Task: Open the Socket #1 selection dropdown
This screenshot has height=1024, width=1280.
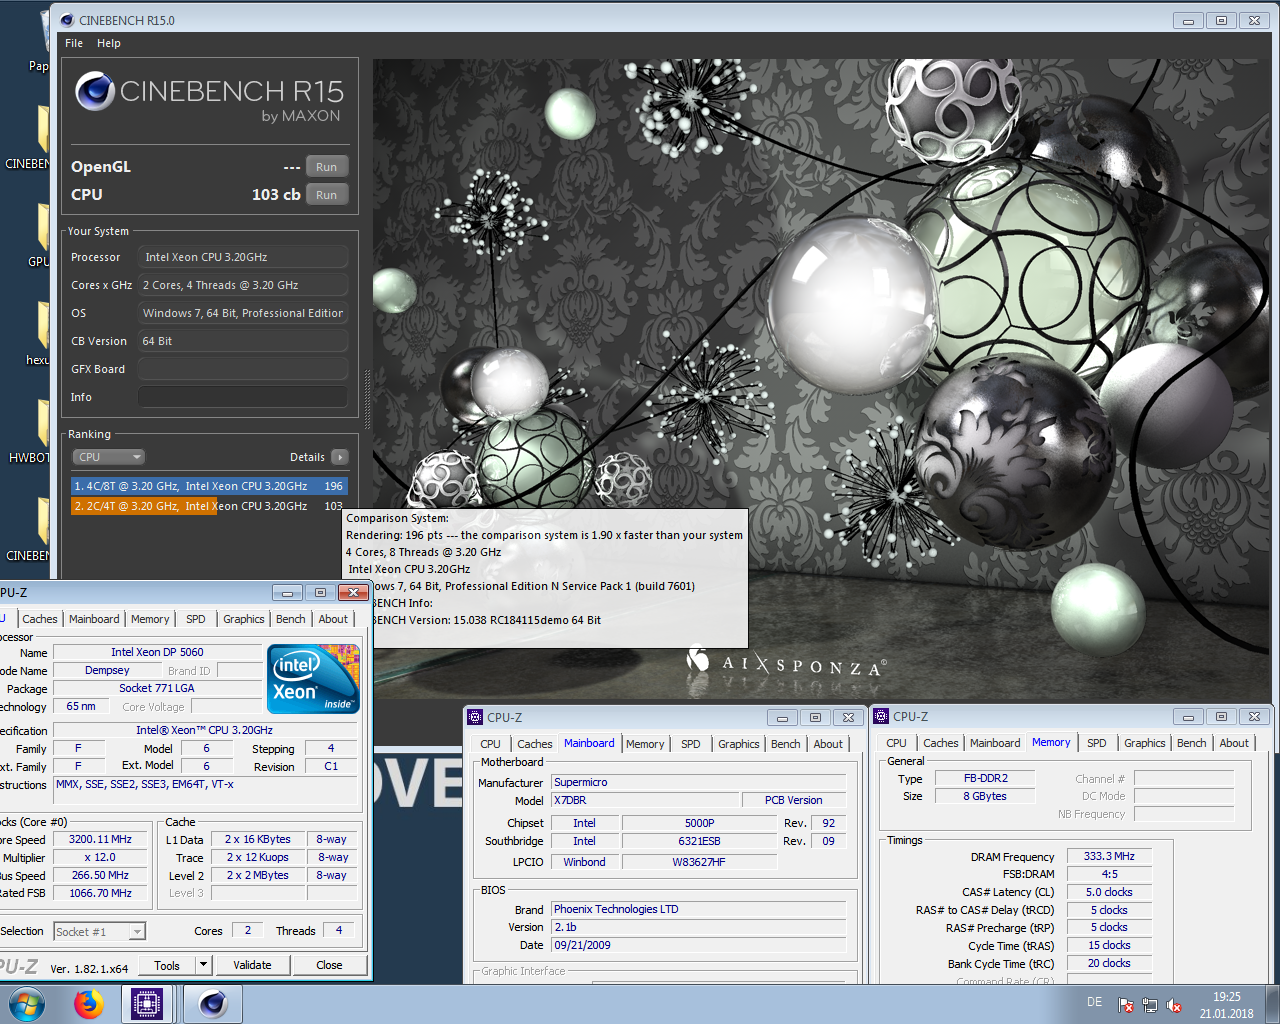Action: (99, 931)
